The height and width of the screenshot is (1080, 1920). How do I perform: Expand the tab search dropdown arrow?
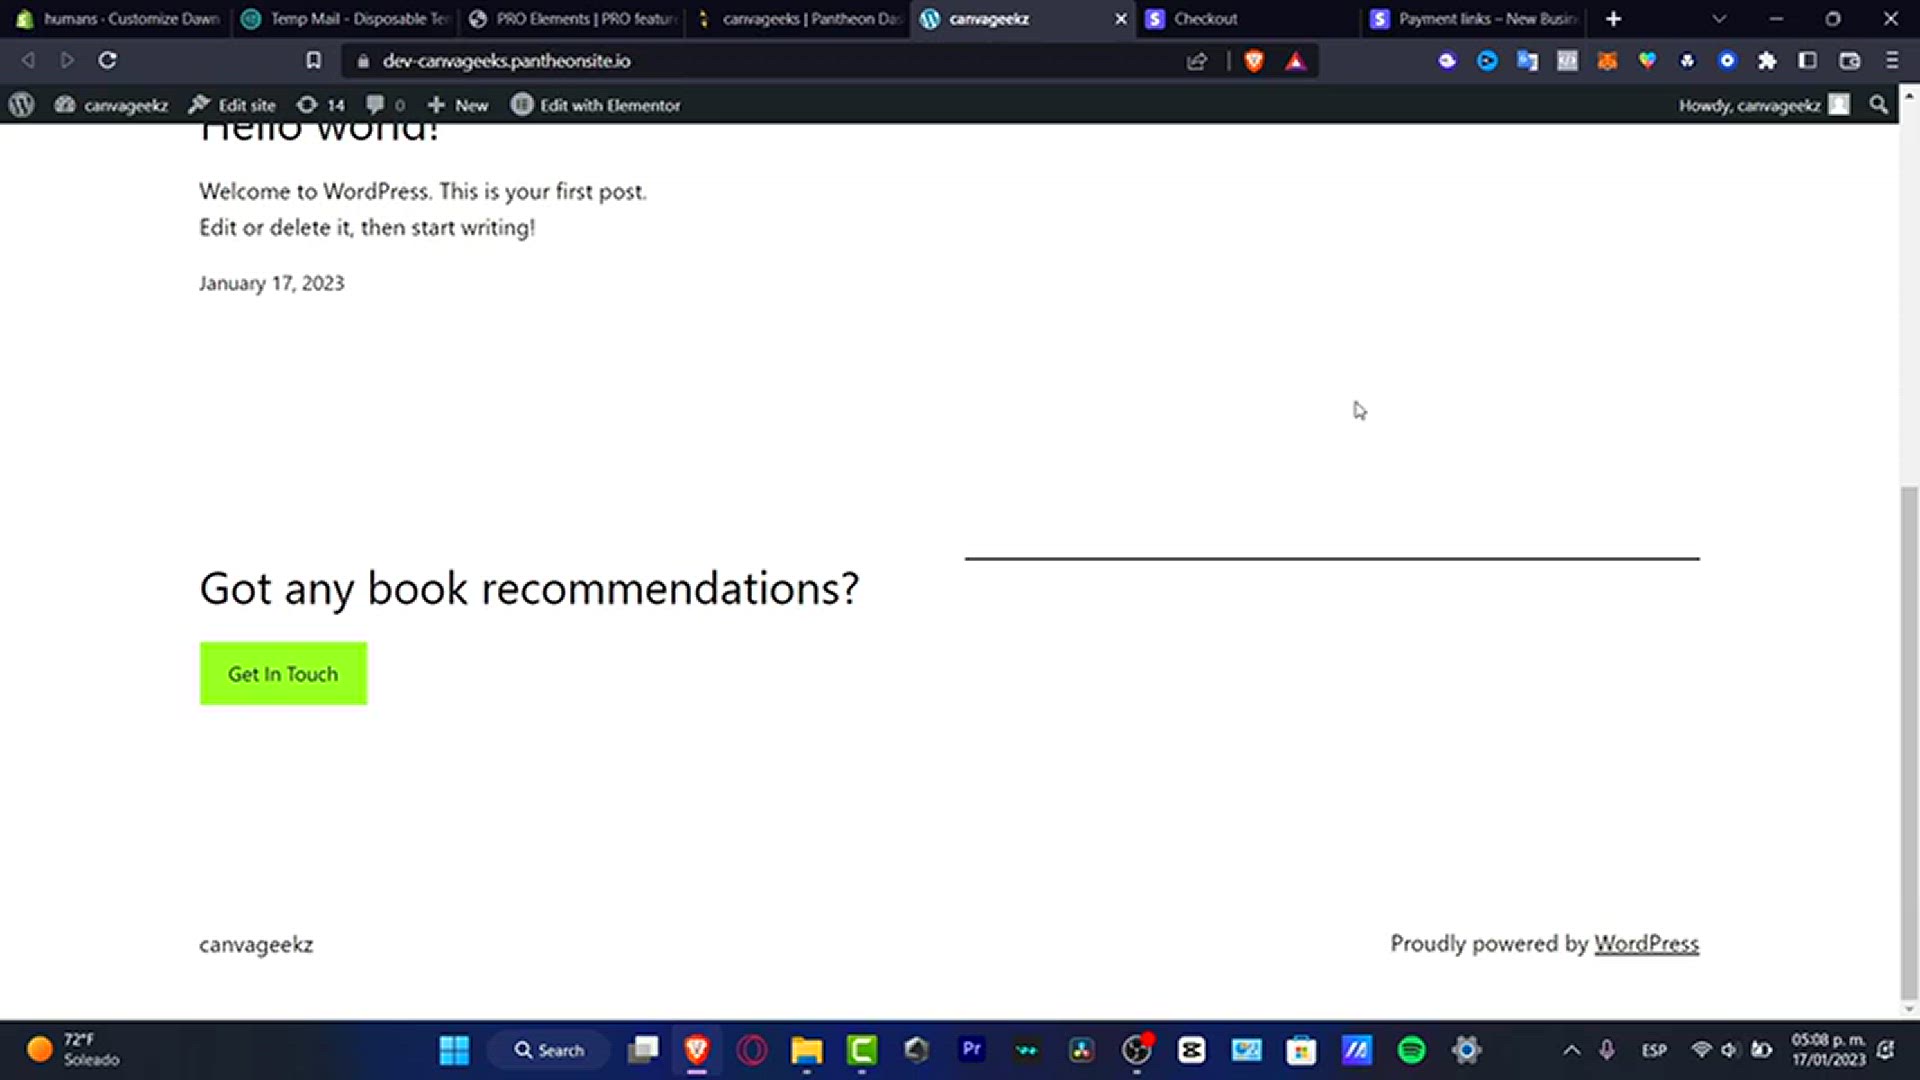pos(1719,19)
